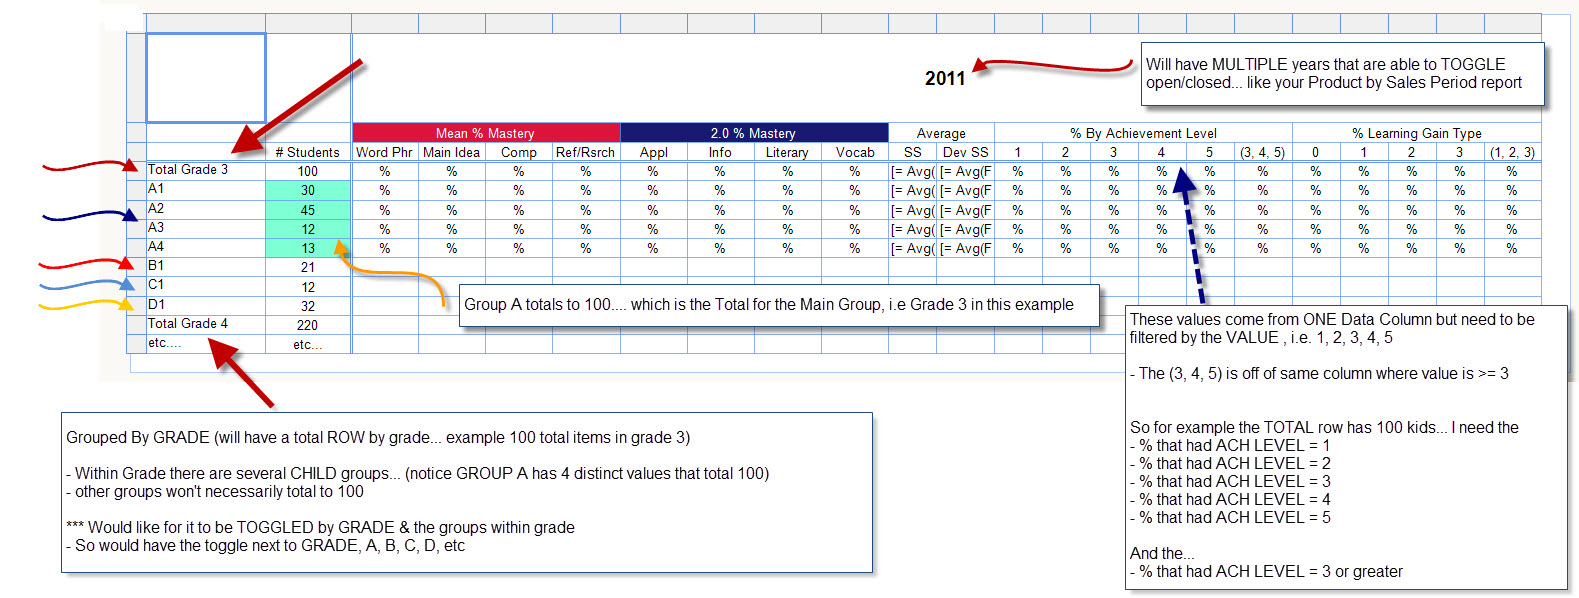
Task: Select the A4 row label
Action: point(206,247)
